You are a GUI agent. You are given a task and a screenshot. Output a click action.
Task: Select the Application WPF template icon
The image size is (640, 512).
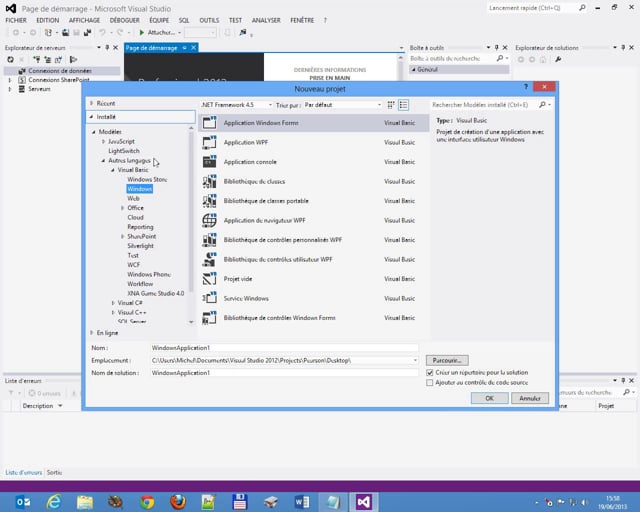pyautogui.click(x=209, y=142)
